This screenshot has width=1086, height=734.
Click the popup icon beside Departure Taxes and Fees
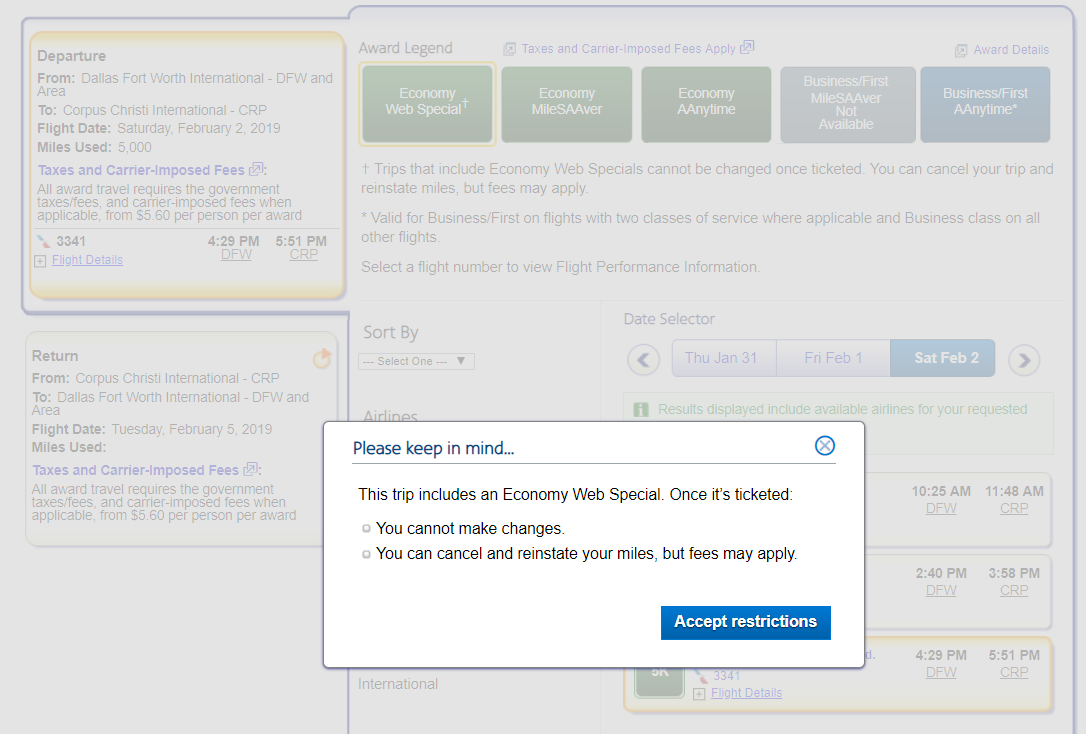256,170
